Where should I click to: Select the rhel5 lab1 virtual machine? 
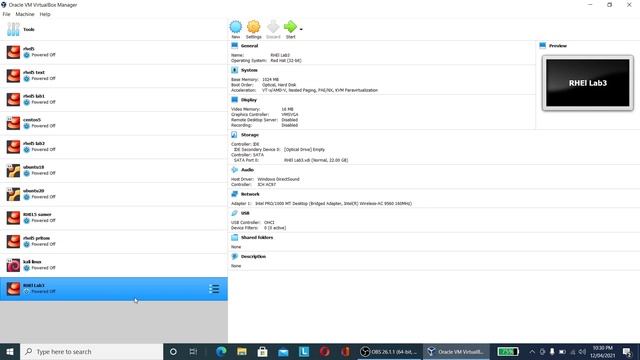114,100
